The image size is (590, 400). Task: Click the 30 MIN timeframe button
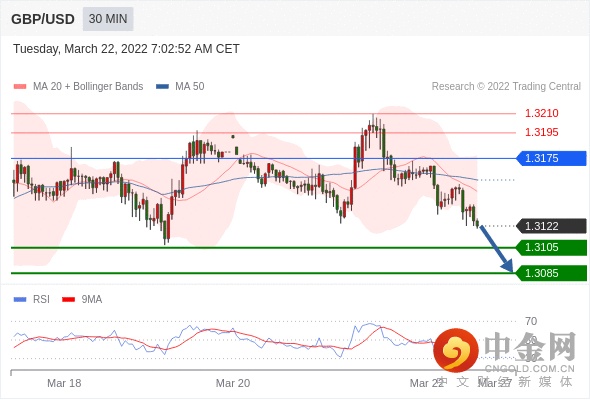pyautogui.click(x=108, y=19)
